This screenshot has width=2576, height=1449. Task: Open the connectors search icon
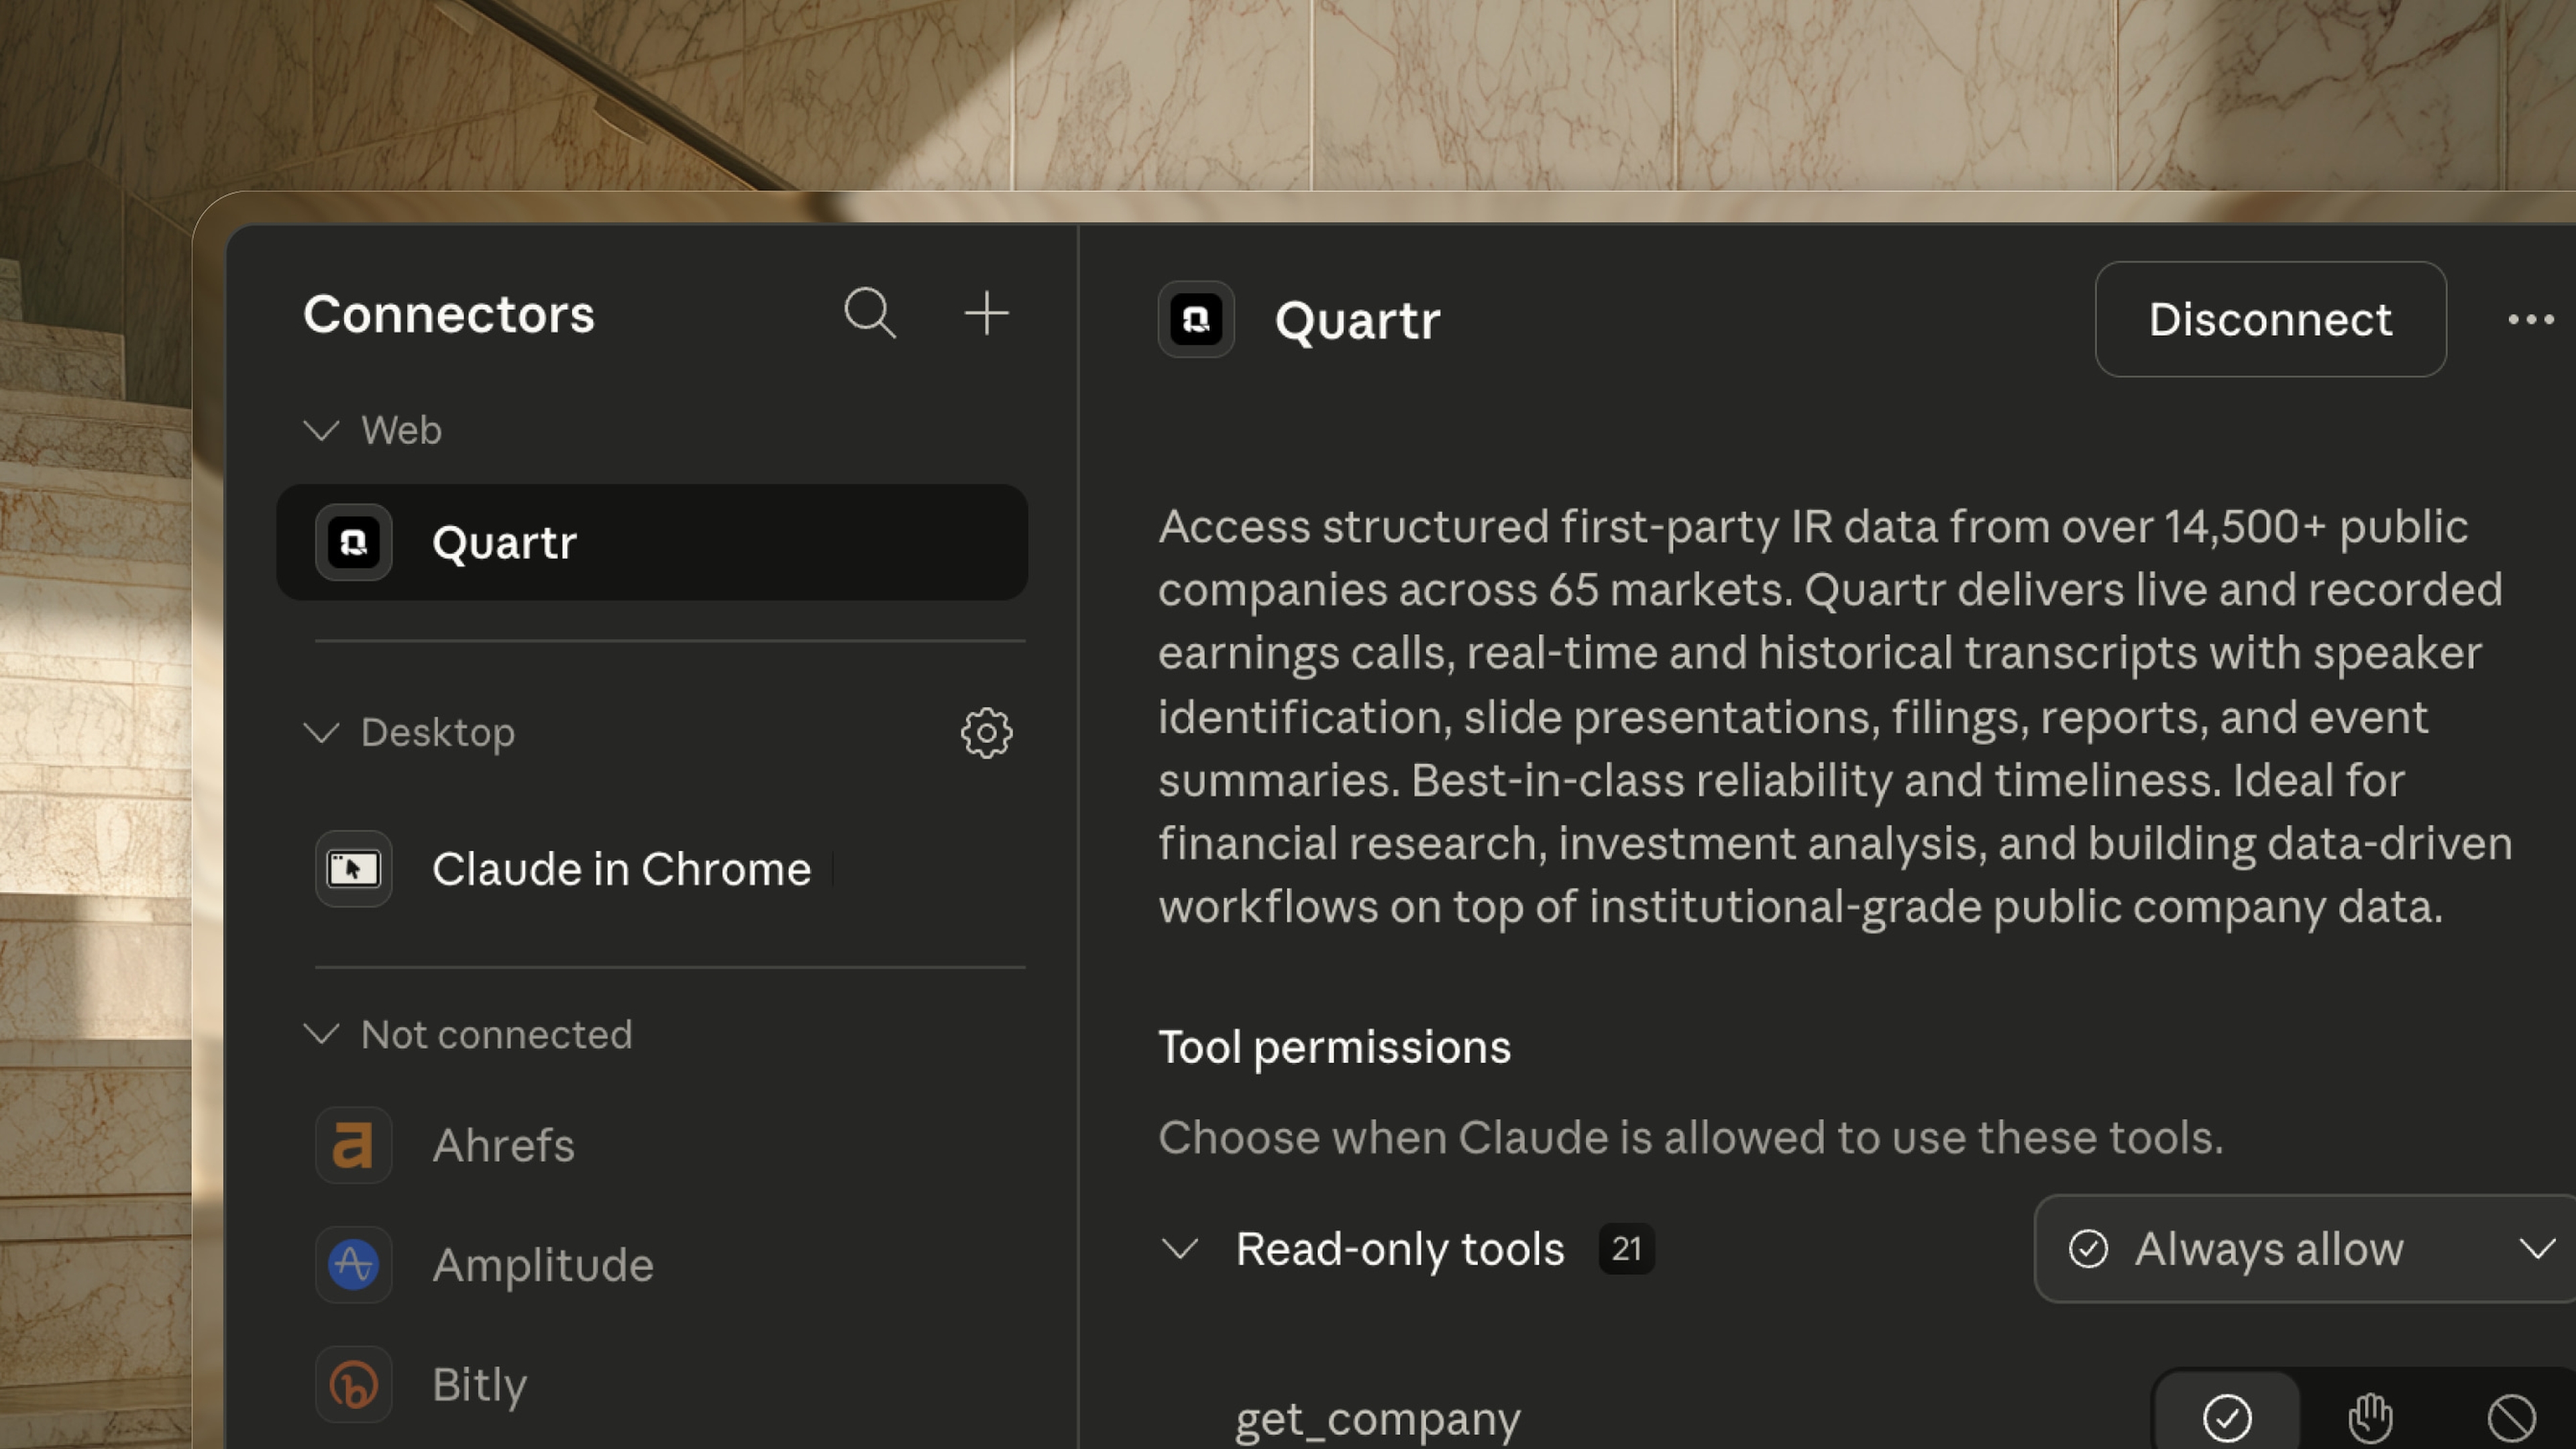coord(869,314)
